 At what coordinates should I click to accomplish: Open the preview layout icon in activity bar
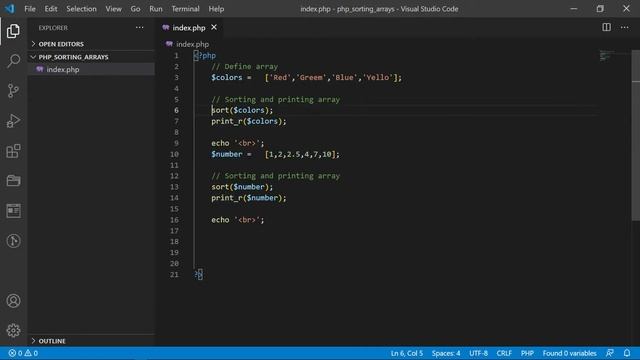(13, 211)
